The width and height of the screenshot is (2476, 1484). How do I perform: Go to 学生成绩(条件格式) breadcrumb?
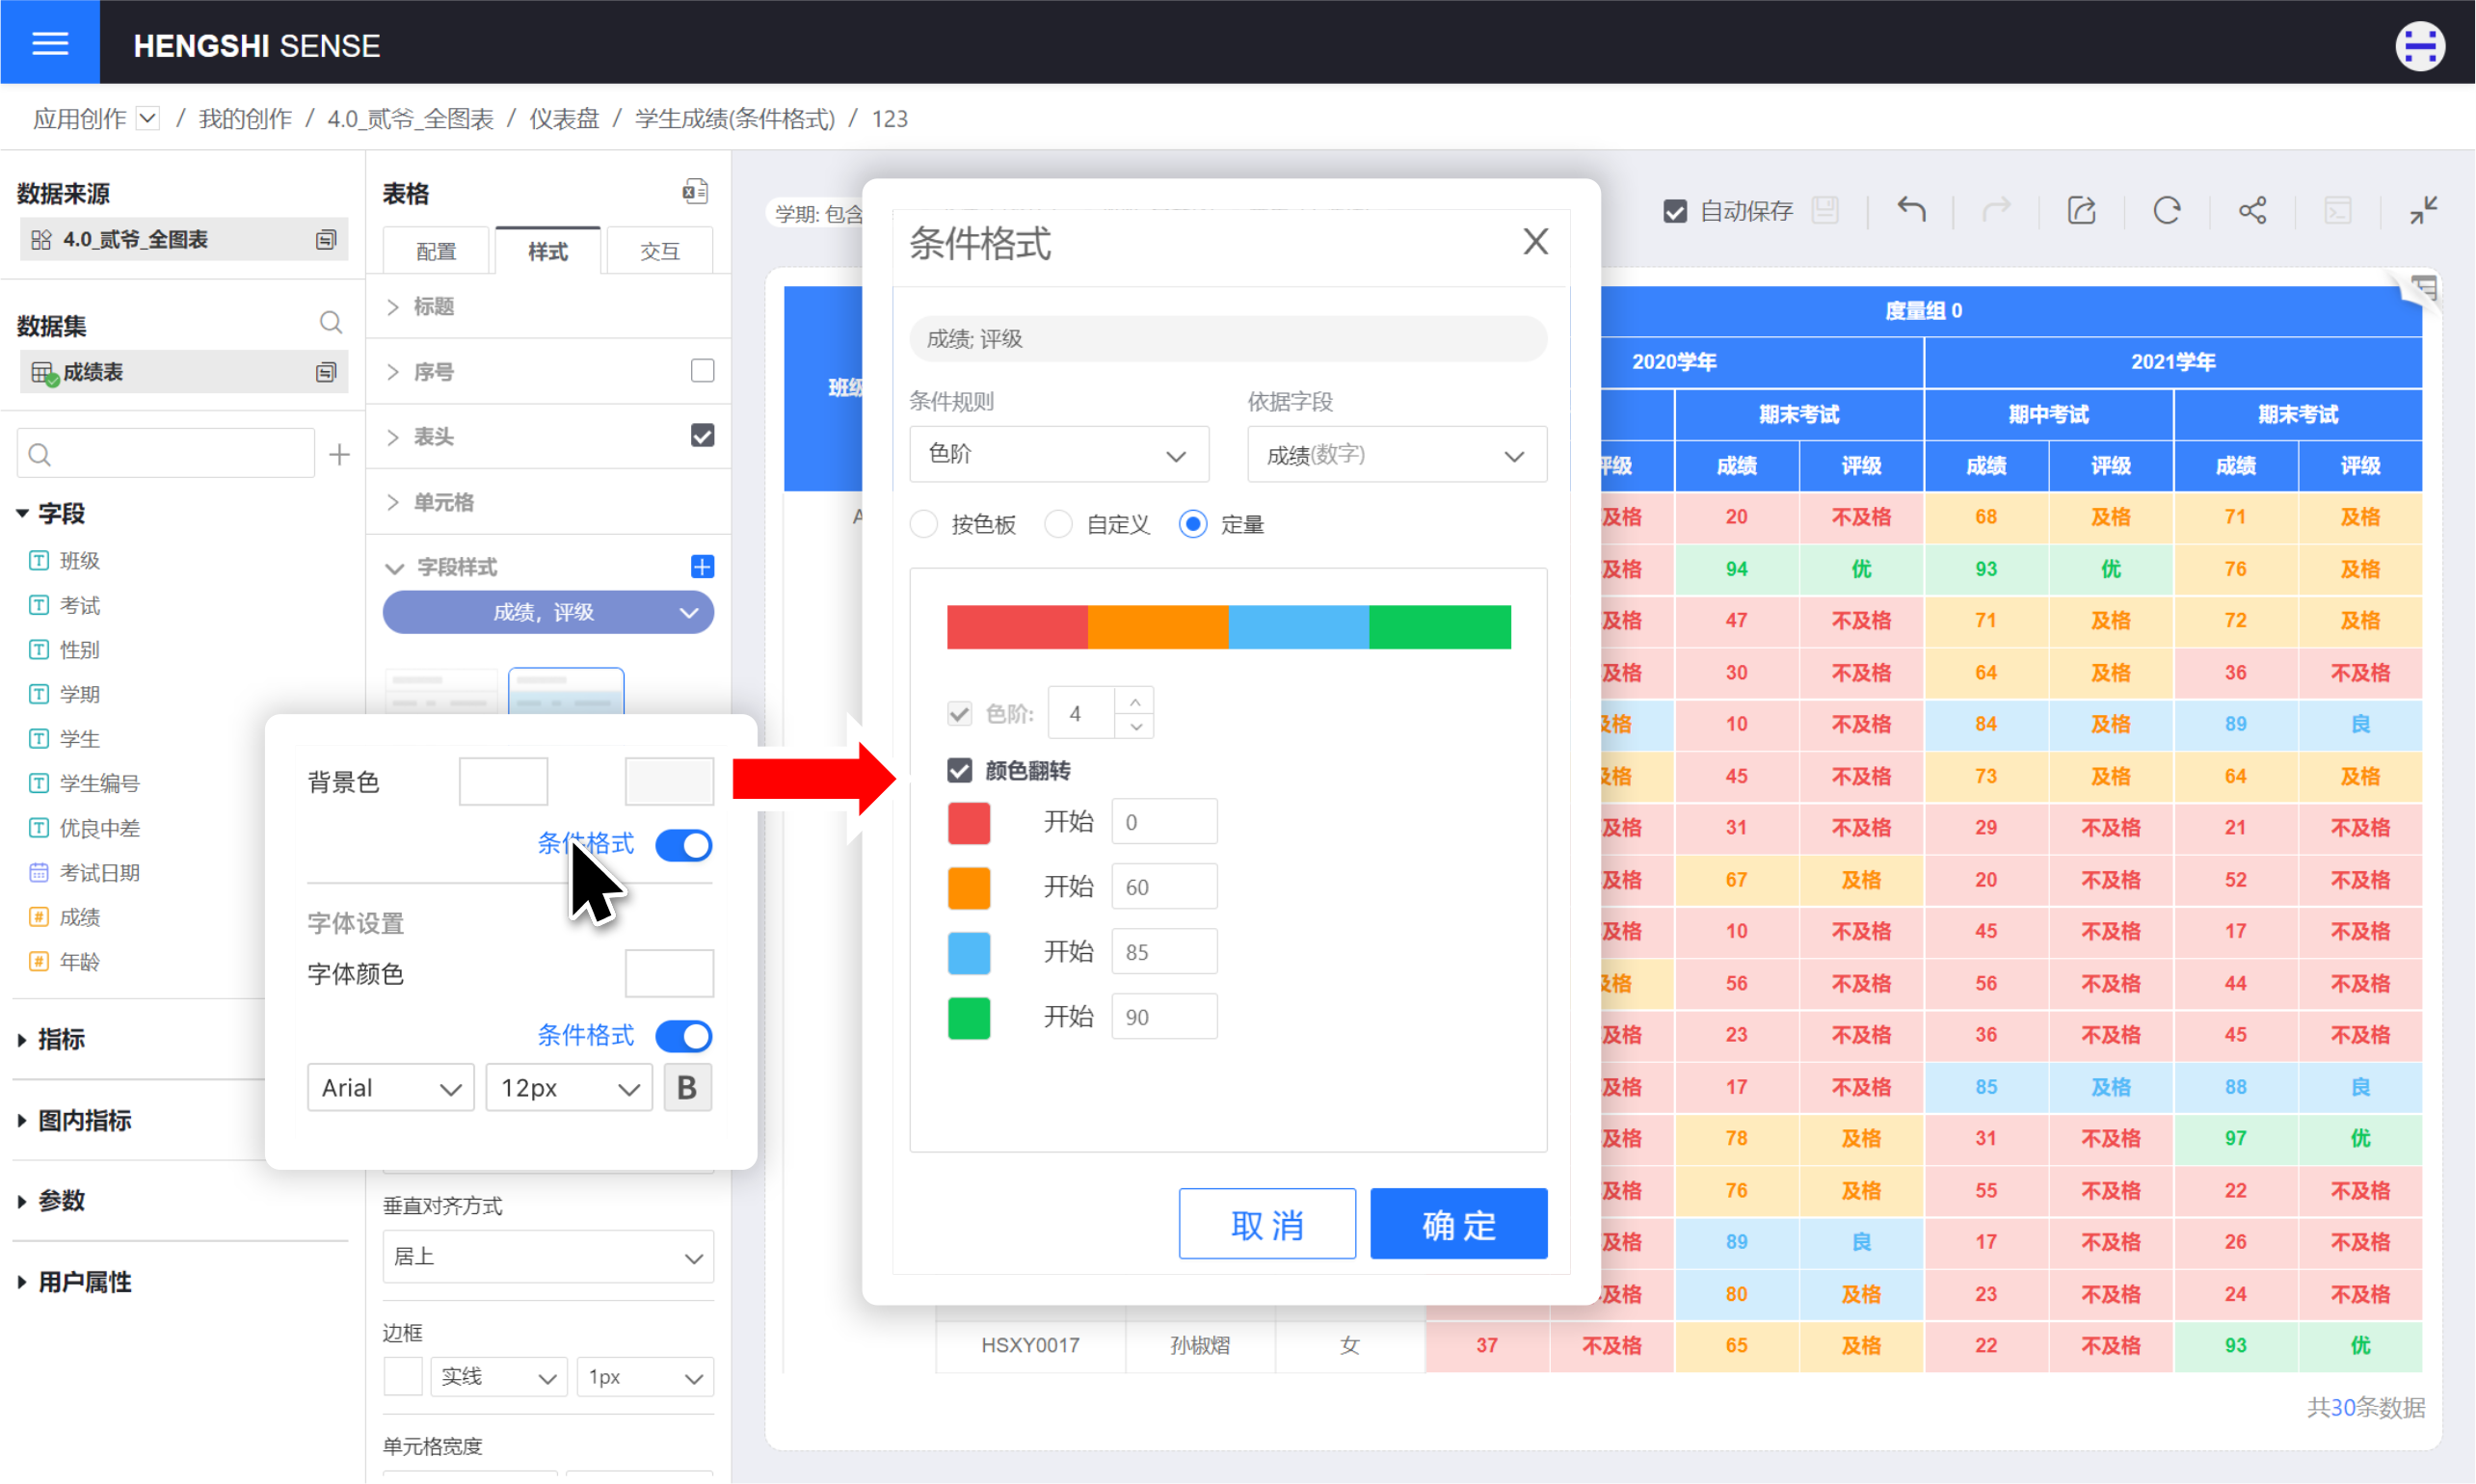point(735,119)
